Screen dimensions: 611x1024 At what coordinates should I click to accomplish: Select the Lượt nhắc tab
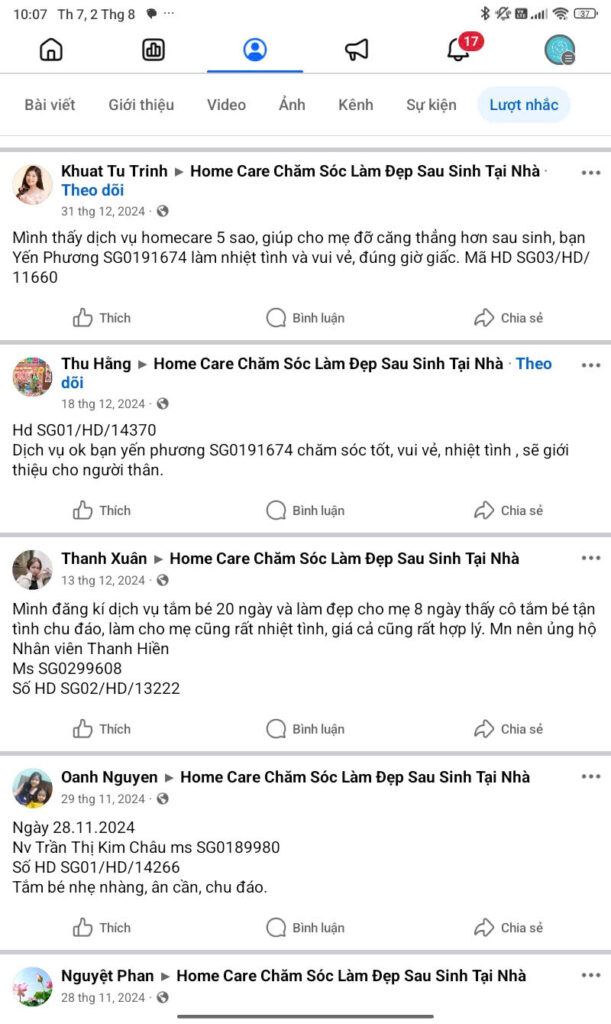point(524,104)
